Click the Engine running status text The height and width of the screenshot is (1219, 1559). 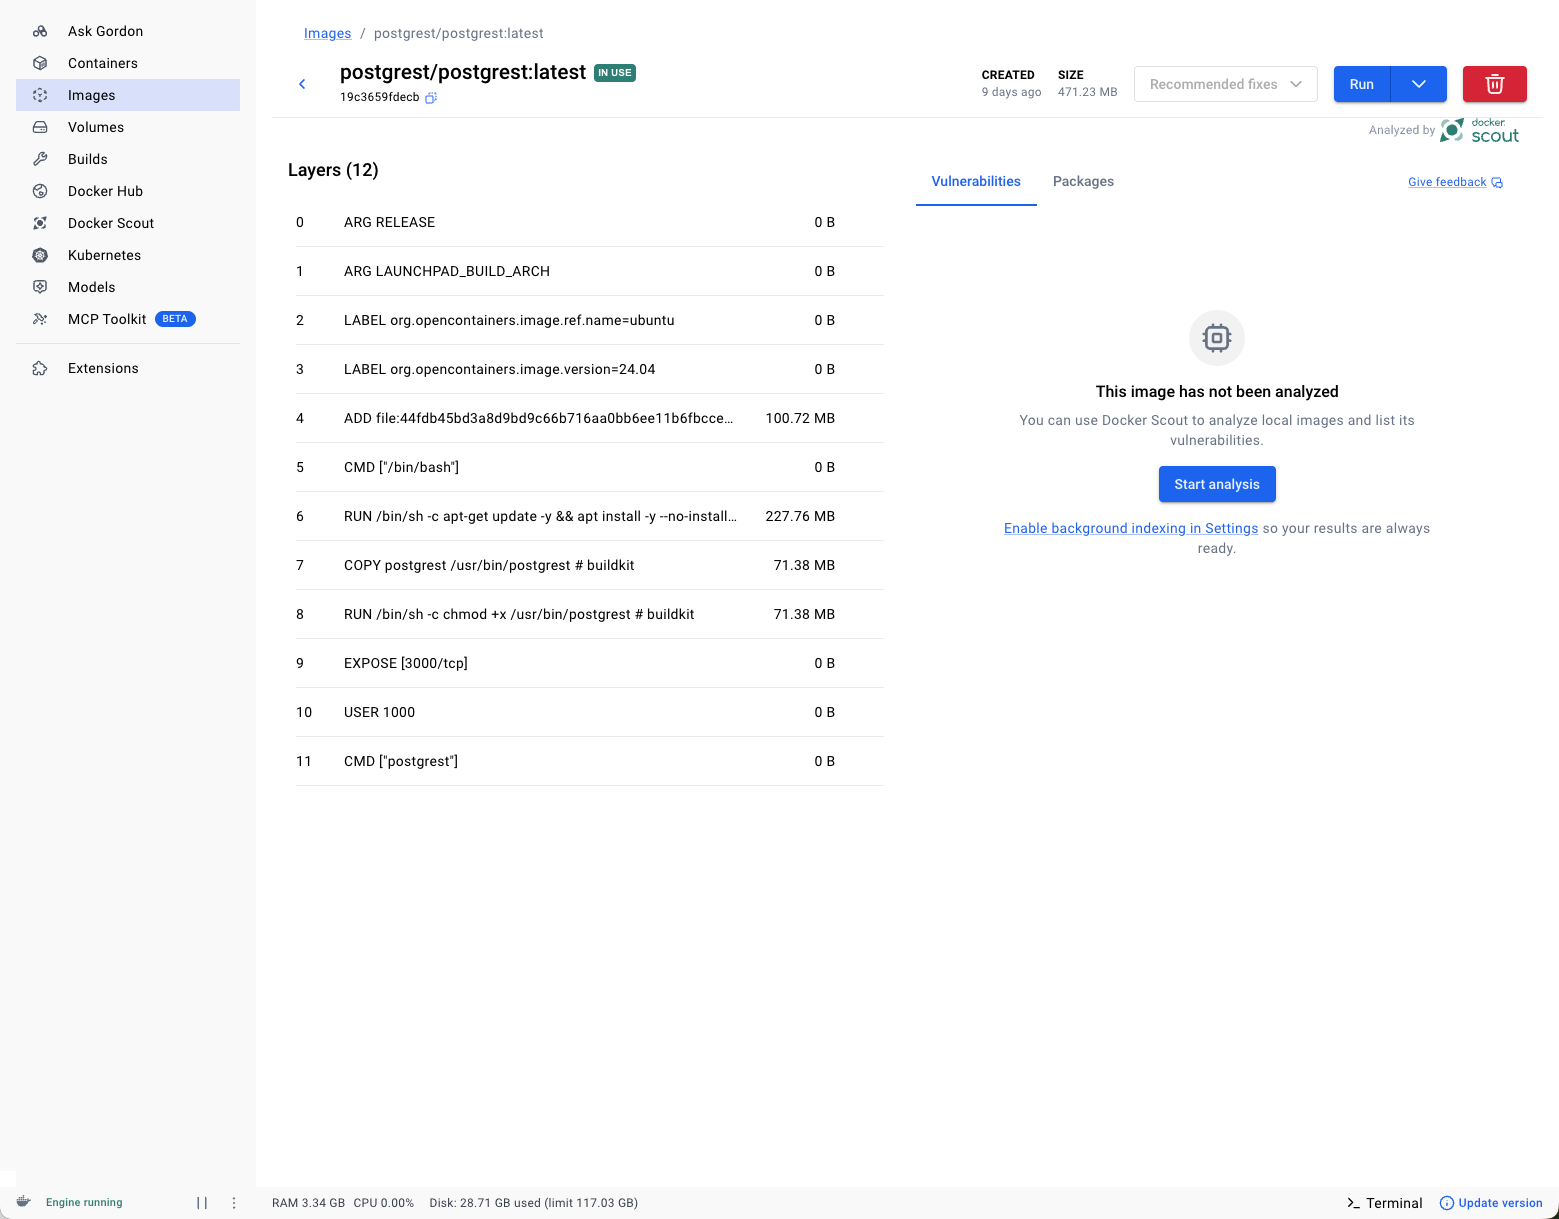[84, 1202]
